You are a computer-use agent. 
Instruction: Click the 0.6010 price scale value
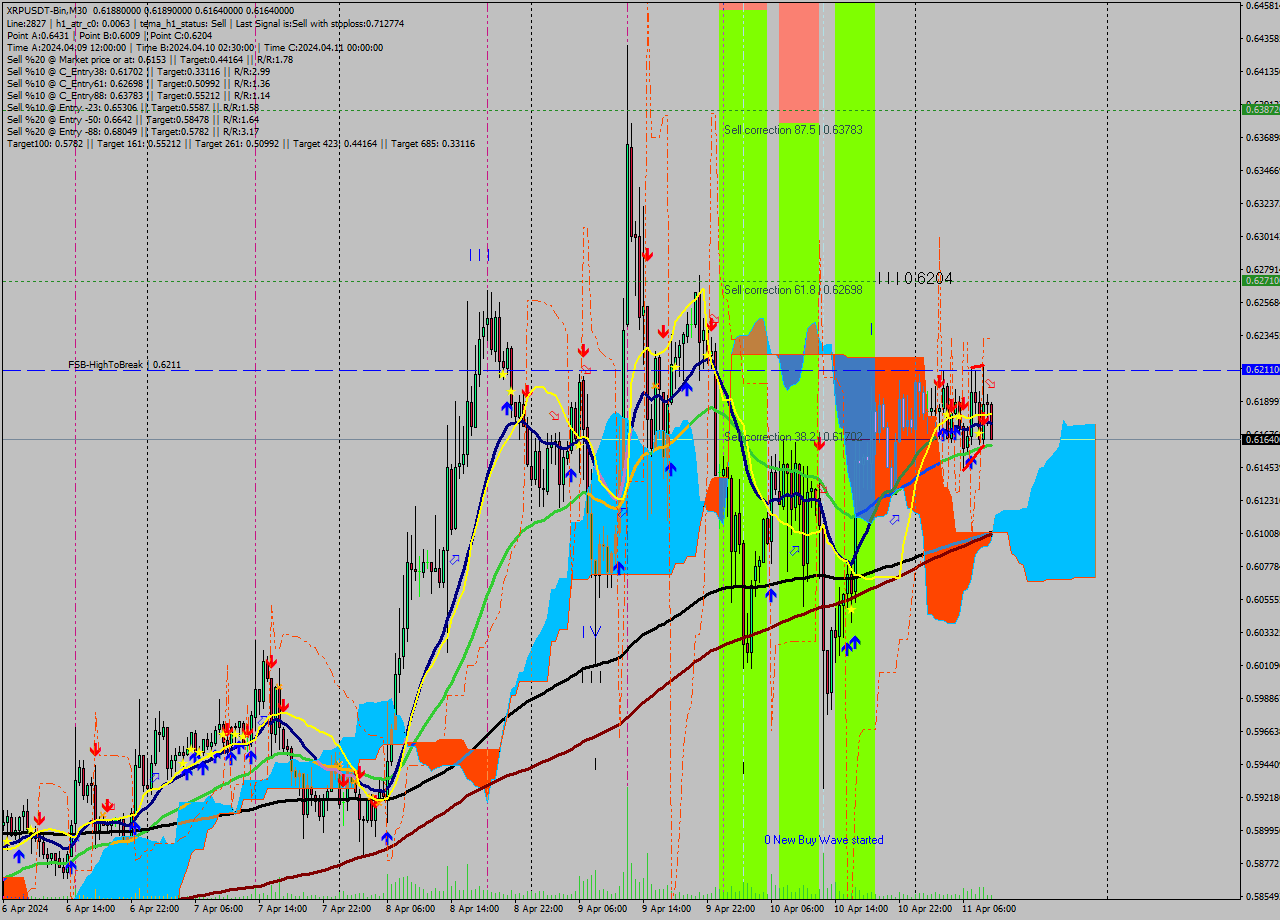point(1263,665)
